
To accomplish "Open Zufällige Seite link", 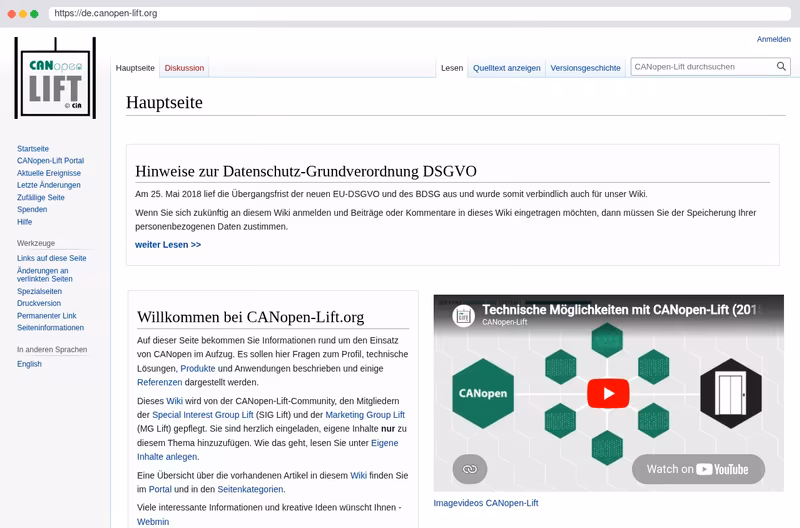I will [41, 197].
